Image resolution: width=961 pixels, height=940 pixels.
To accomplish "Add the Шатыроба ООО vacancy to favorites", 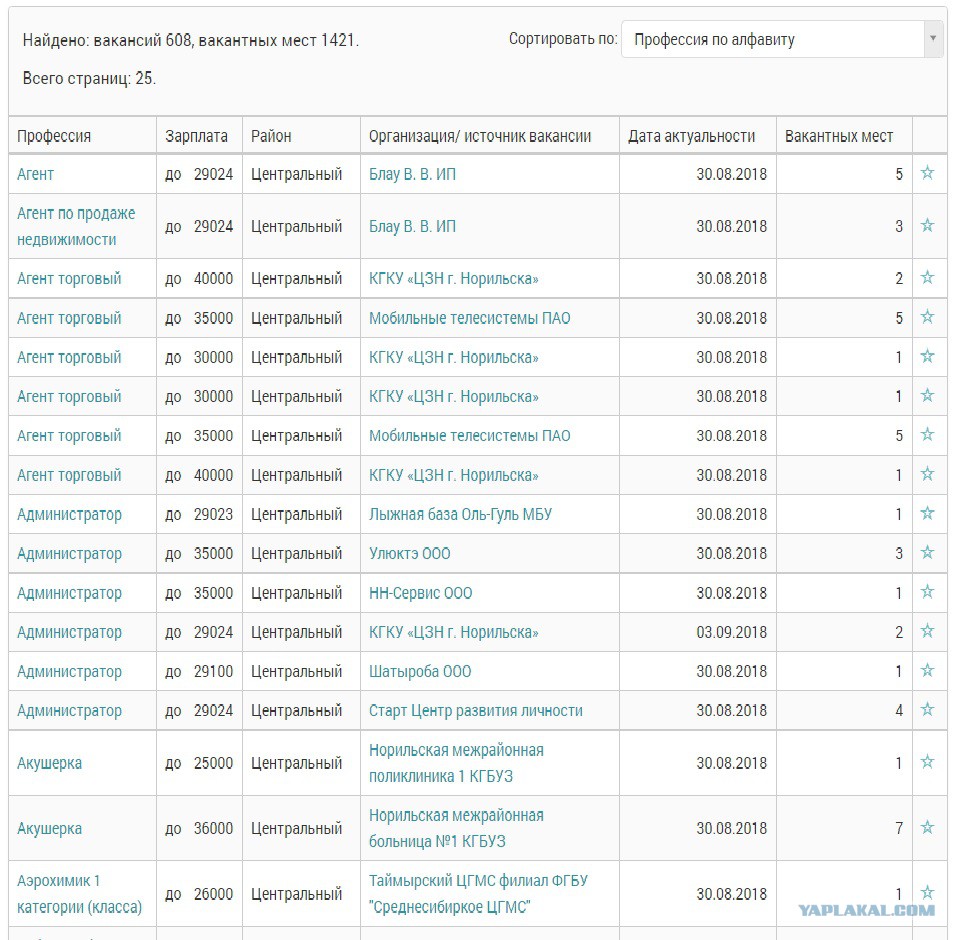I will [927, 670].
